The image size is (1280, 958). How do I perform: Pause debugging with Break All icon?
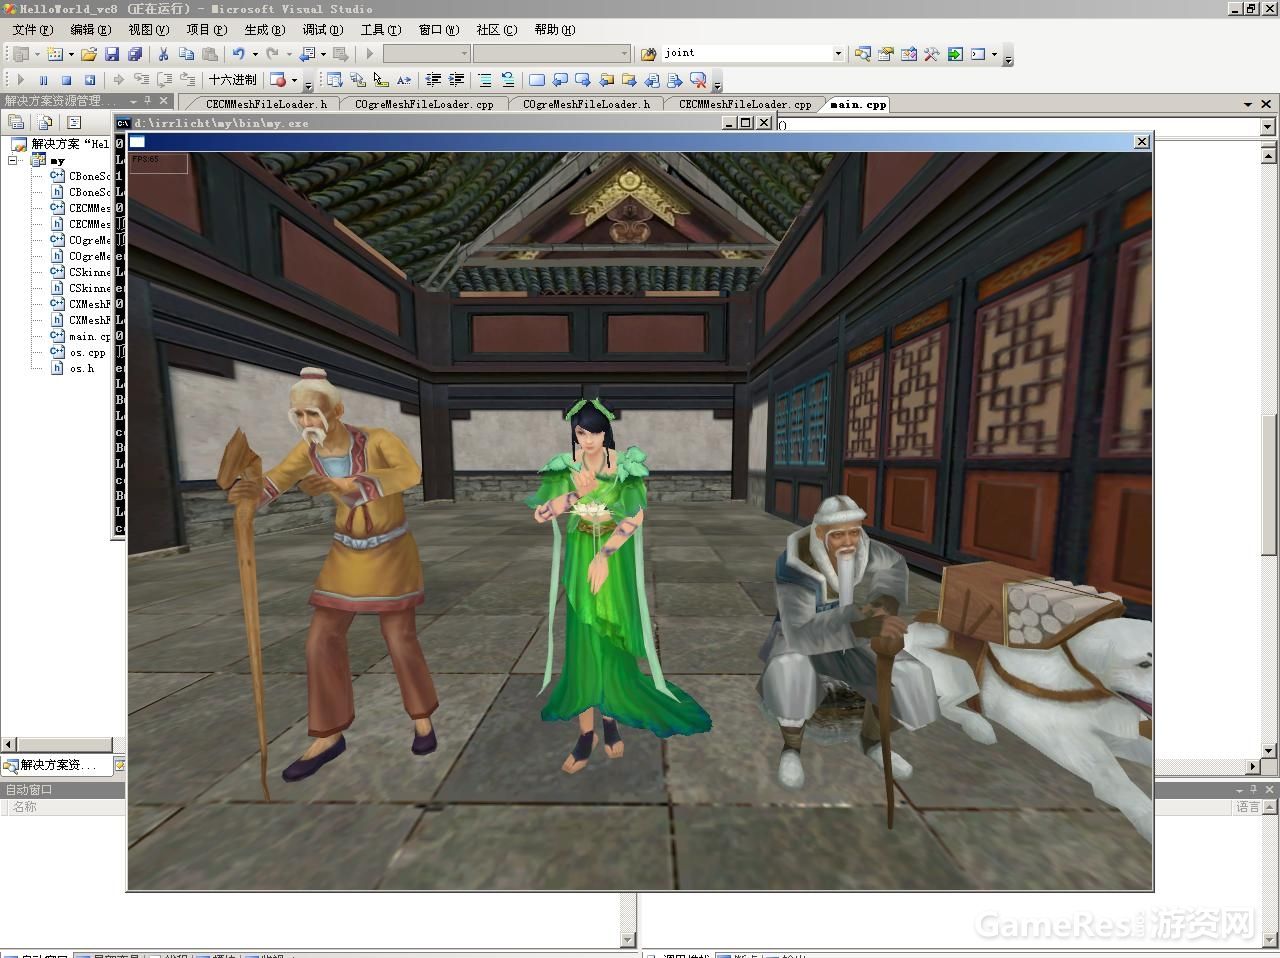pos(43,80)
